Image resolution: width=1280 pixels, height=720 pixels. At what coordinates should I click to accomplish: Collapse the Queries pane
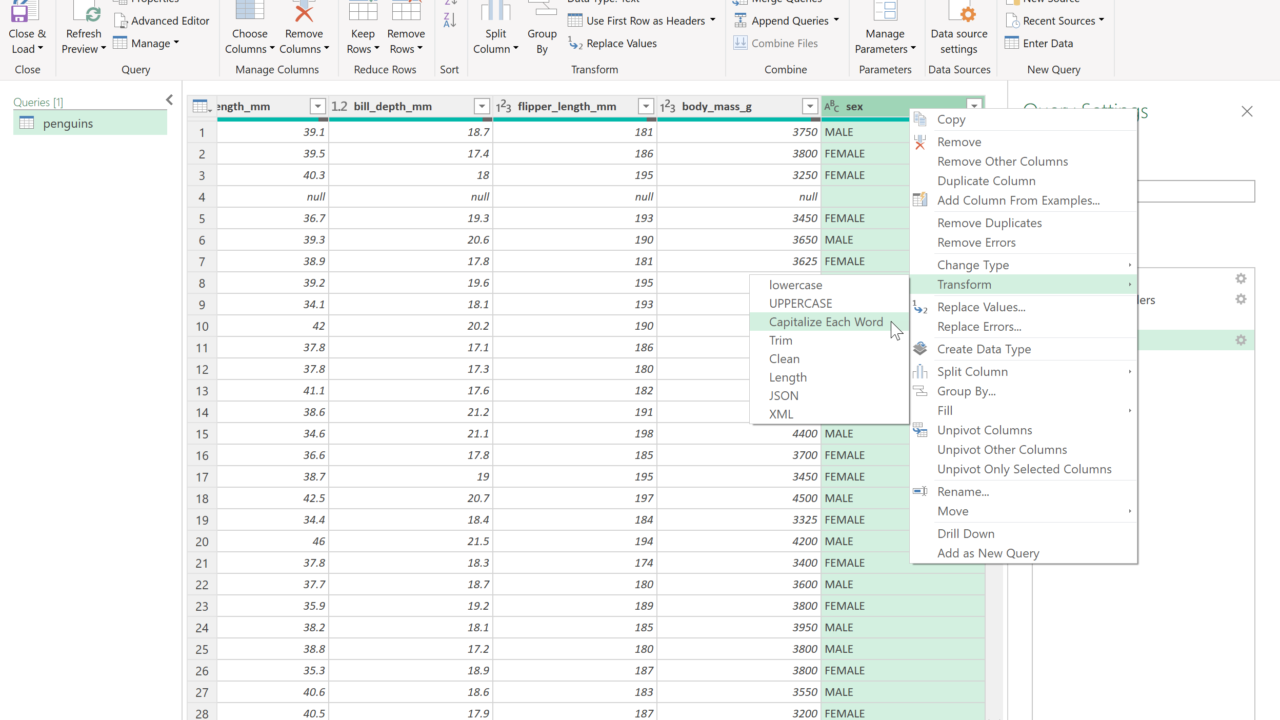pos(169,100)
